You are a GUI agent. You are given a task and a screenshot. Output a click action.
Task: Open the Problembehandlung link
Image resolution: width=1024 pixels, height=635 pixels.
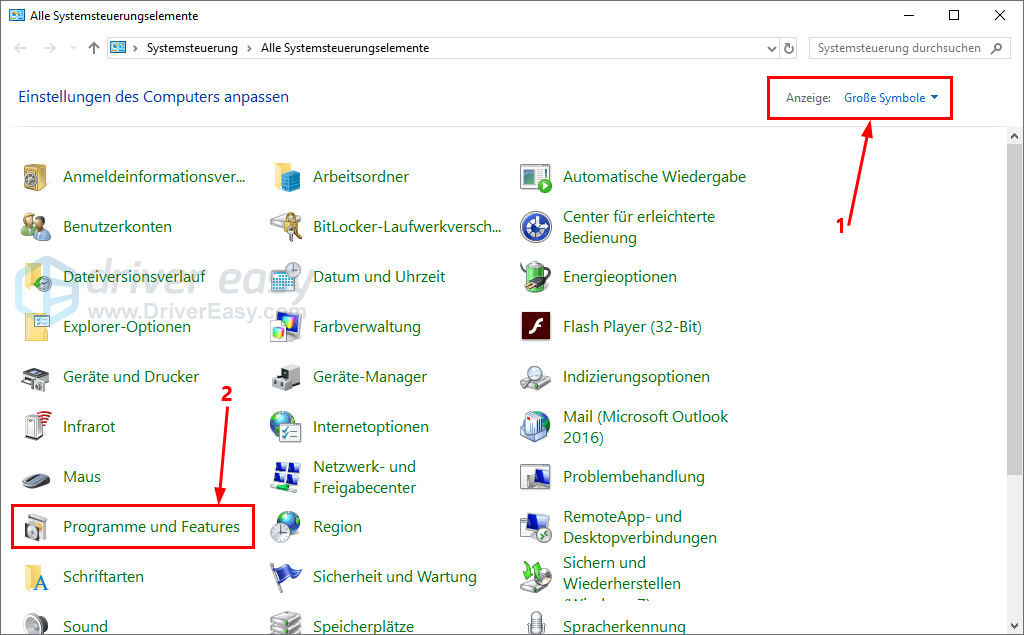click(633, 477)
